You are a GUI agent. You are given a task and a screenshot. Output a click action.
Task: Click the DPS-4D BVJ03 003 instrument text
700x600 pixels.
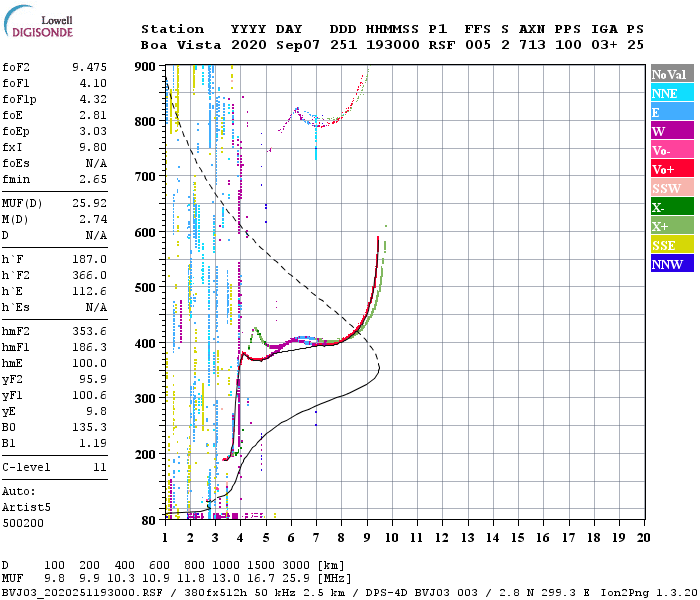click(x=421, y=592)
